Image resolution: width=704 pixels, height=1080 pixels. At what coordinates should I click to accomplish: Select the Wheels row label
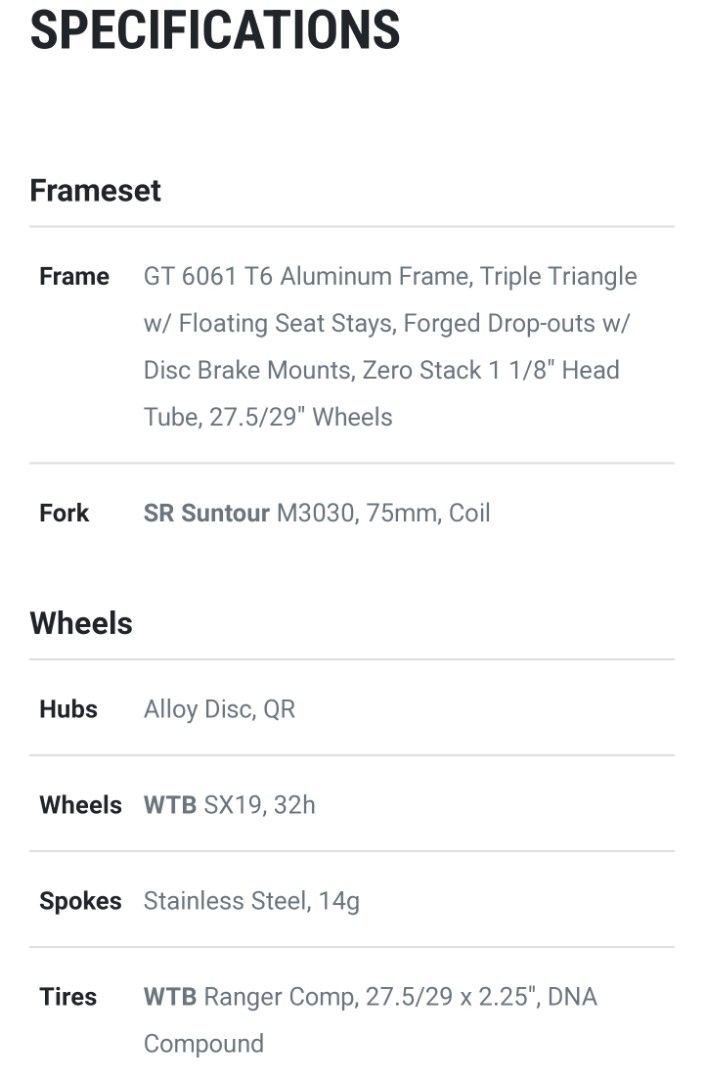[x=81, y=805]
